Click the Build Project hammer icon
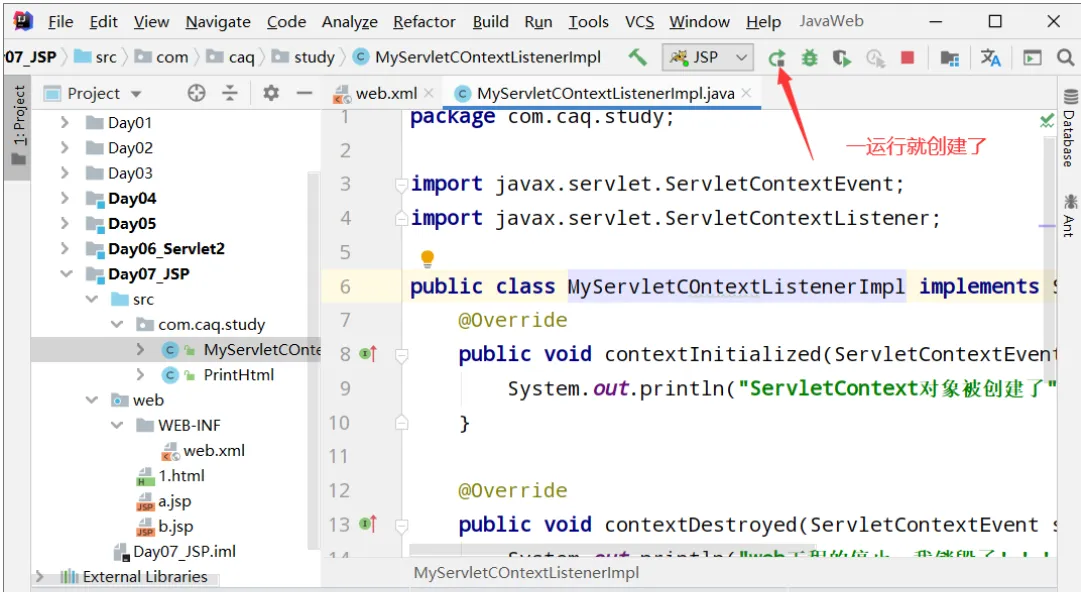 [x=637, y=57]
